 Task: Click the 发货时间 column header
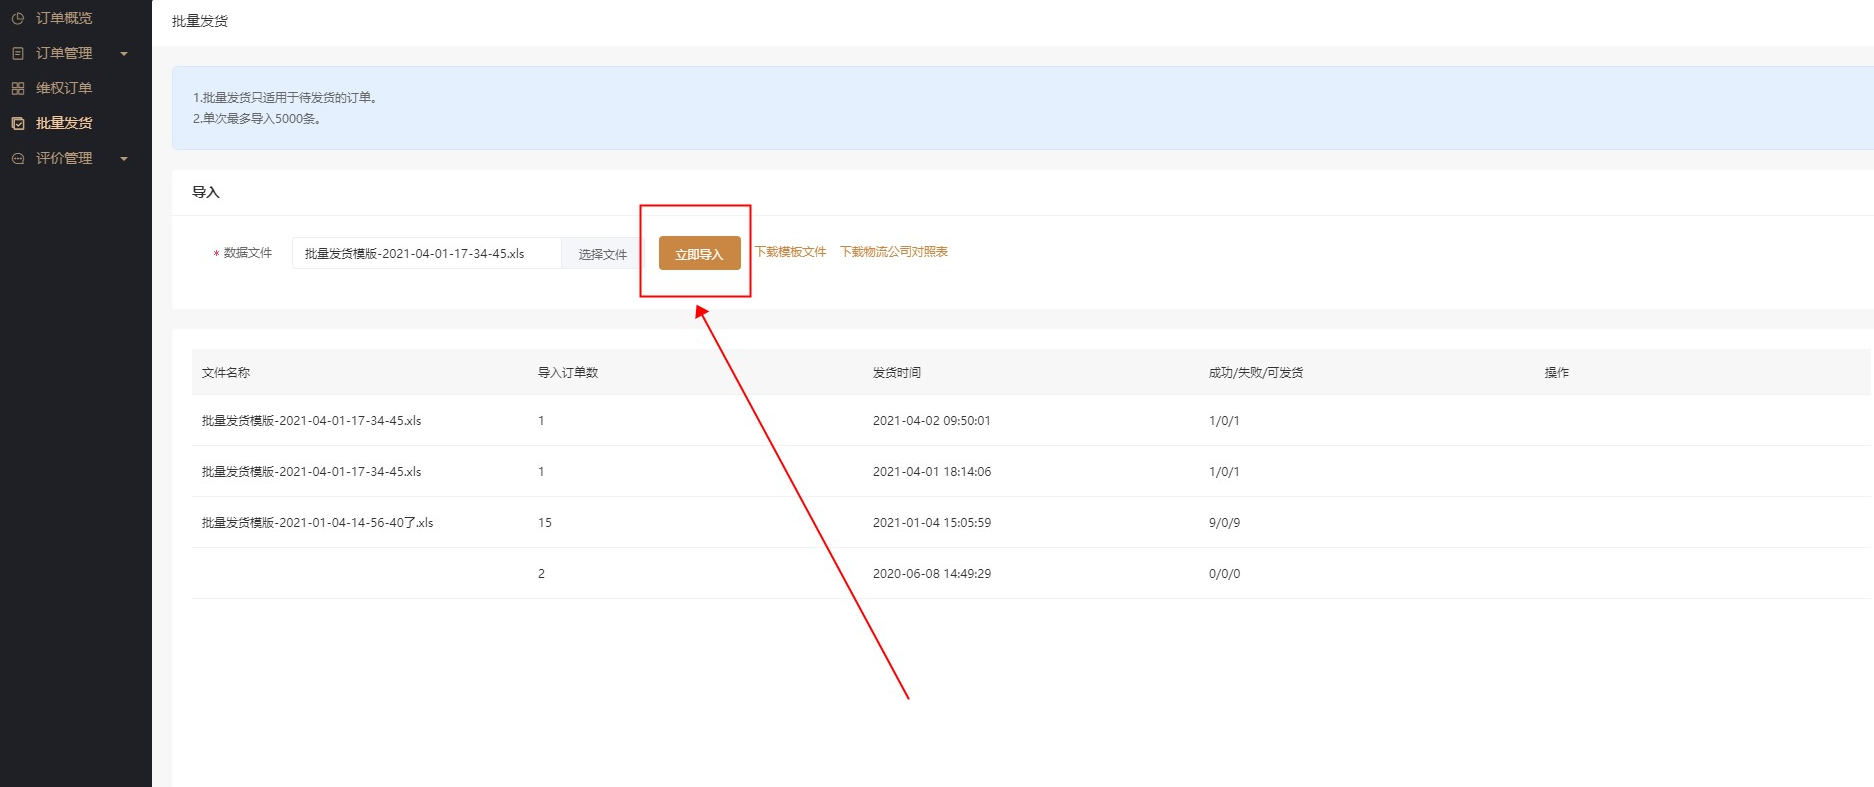[896, 373]
